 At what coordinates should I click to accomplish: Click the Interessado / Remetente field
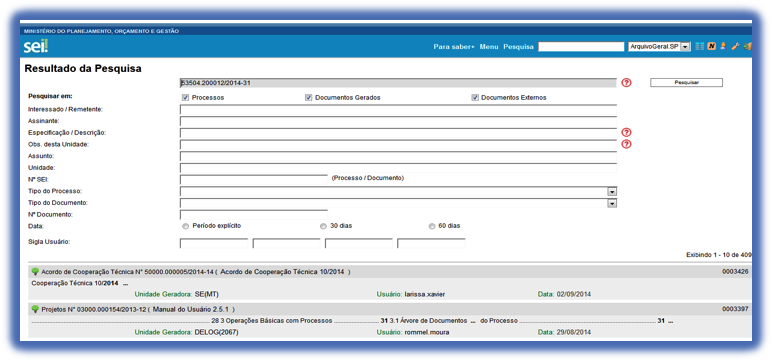398,109
